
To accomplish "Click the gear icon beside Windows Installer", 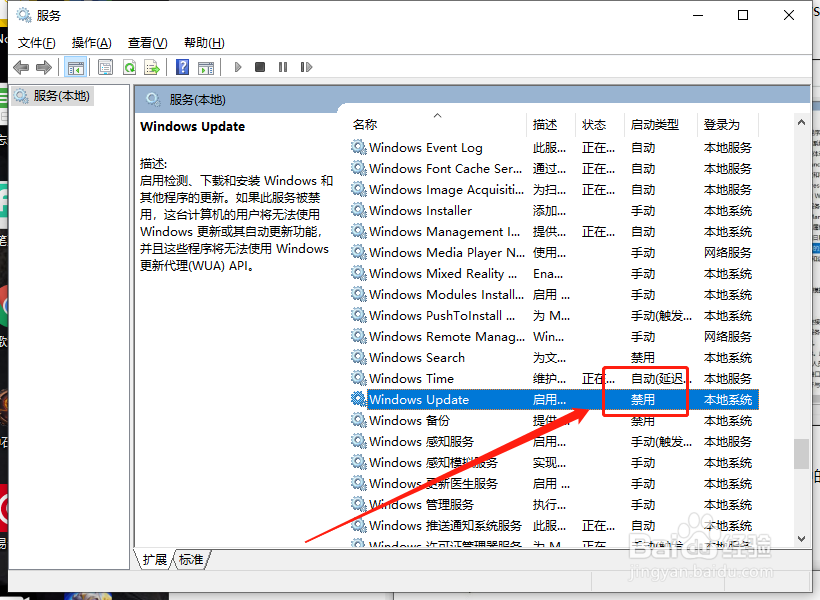I will coord(359,210).
